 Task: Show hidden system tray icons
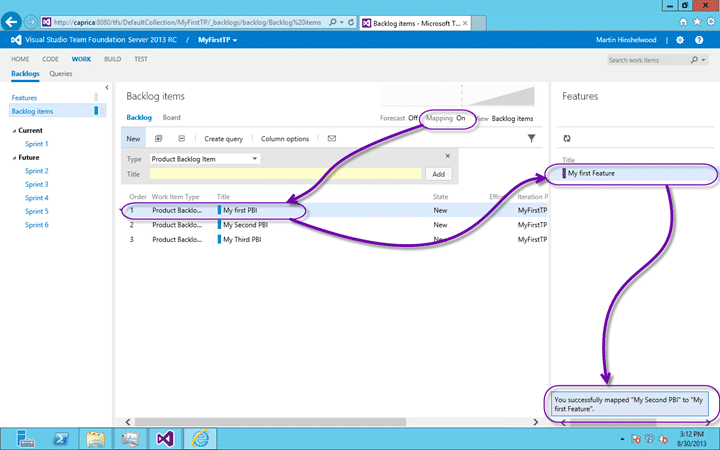point(622,439)
